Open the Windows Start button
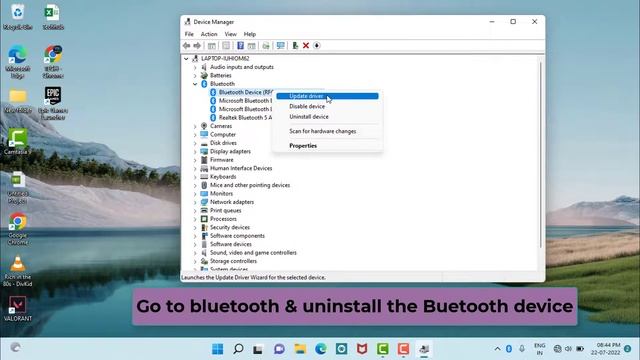 218,349
